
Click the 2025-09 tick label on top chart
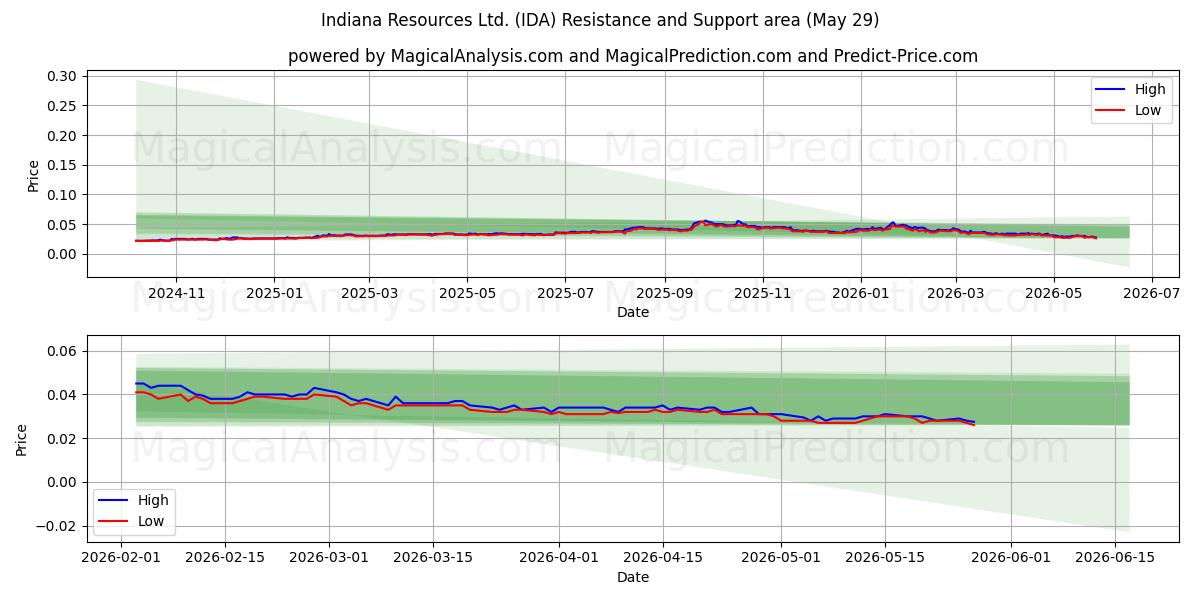pyautogui.click(x=665, y=294)
